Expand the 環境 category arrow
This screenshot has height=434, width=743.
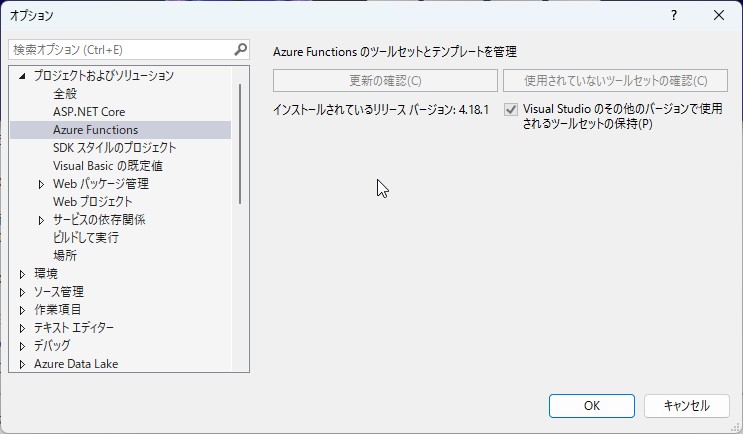[x=22, y=274]
